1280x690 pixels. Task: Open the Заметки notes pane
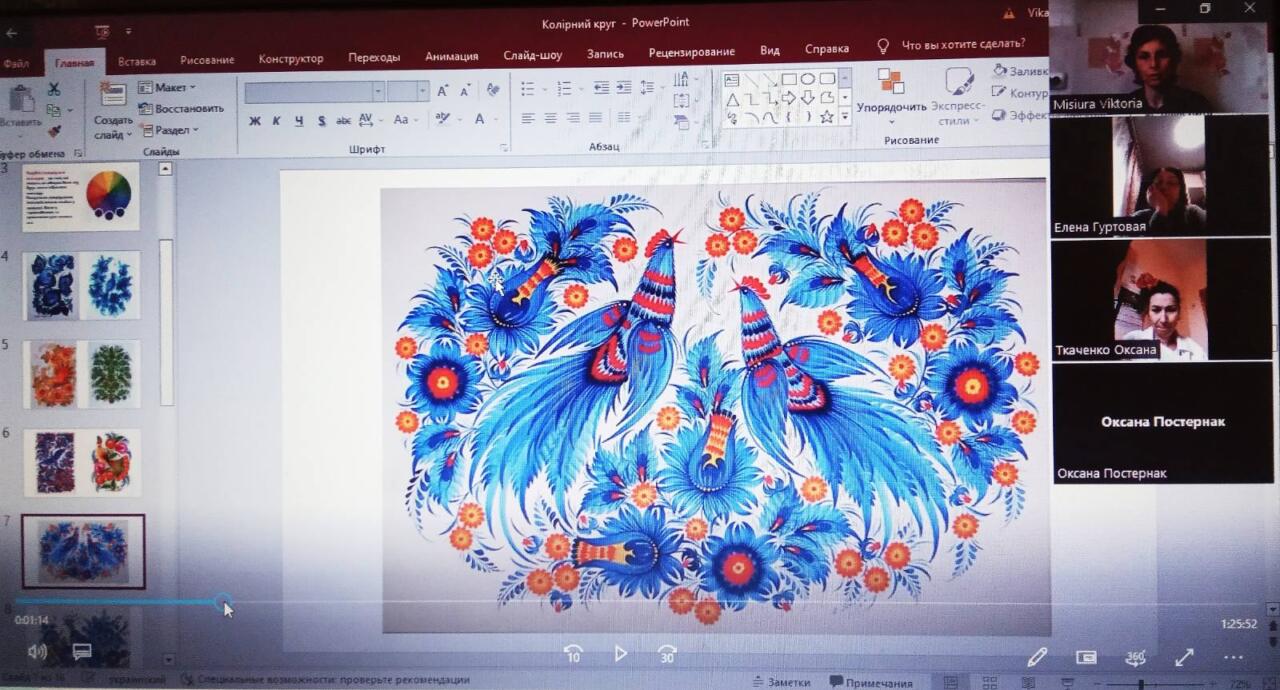[781, 682]
